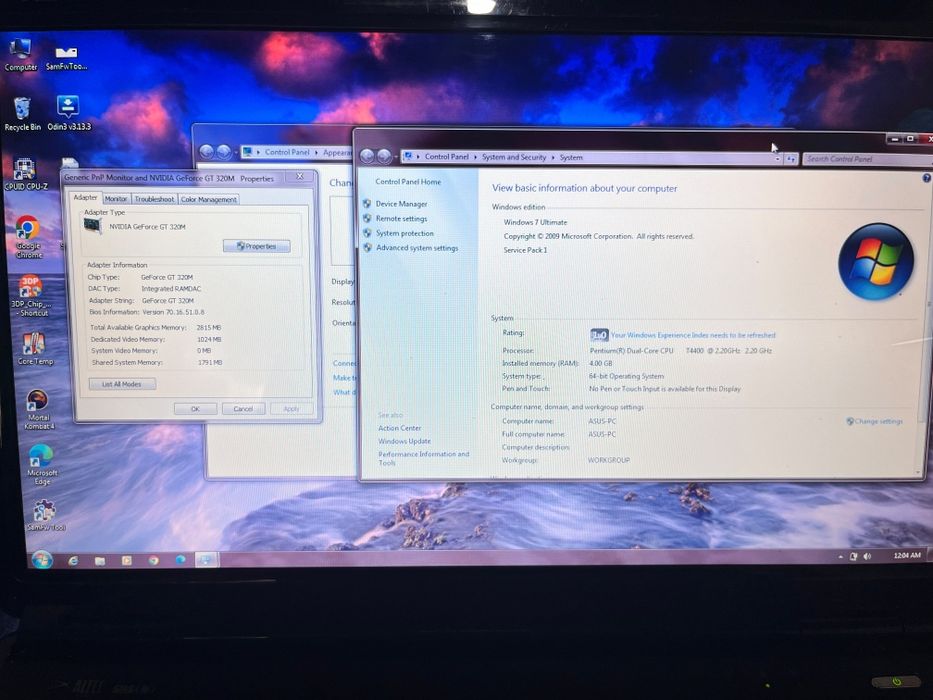Screen dimensions: 933x700
Task: Open Internet Explorer from the taskbar
Action: 73,560
